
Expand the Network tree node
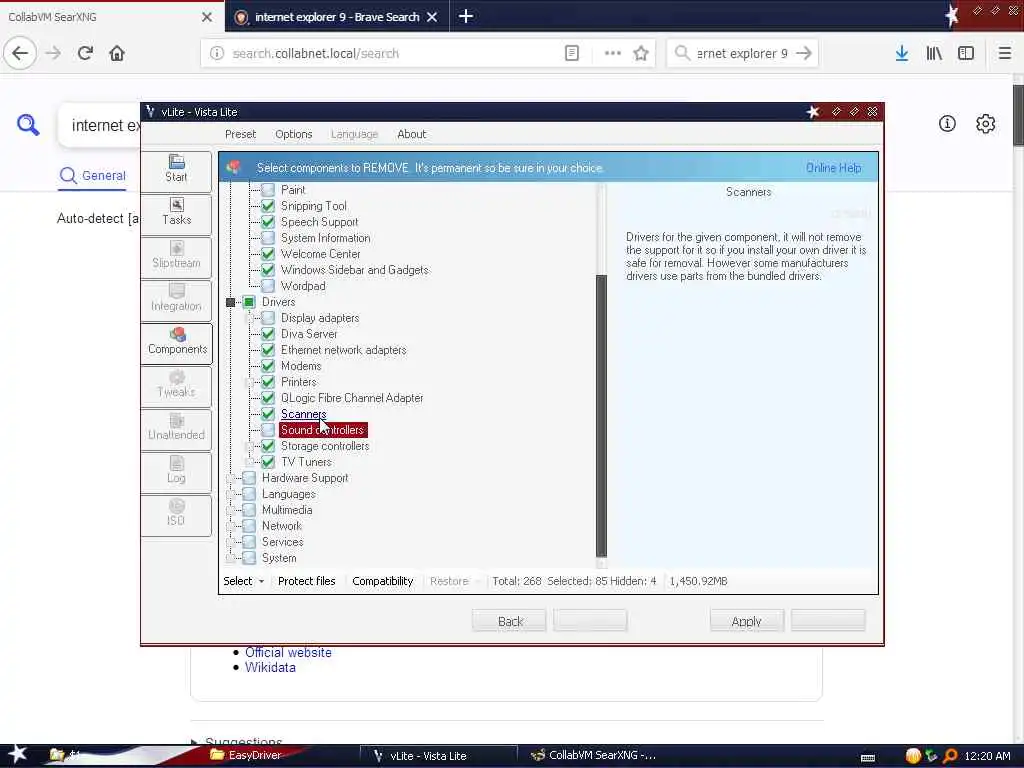[x=231, y=526]
